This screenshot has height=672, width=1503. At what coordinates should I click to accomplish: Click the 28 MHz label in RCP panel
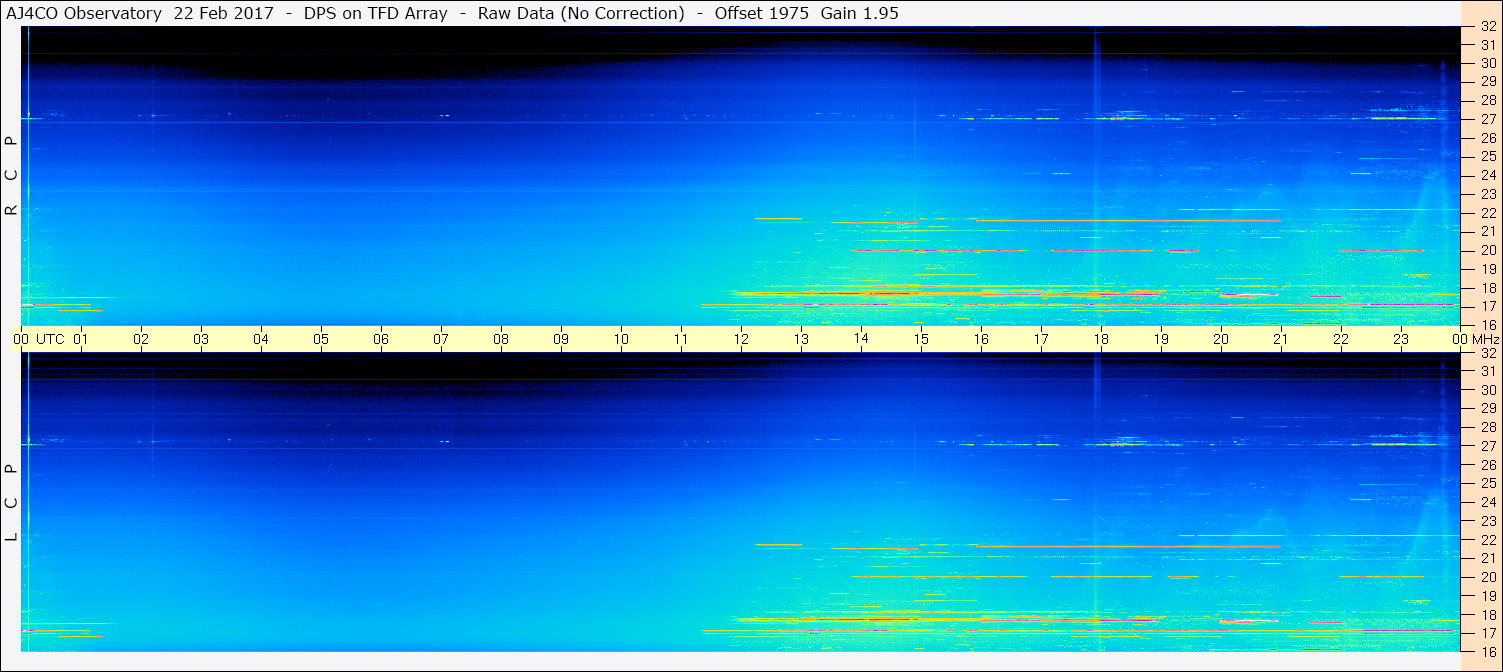coord(1488,100)
